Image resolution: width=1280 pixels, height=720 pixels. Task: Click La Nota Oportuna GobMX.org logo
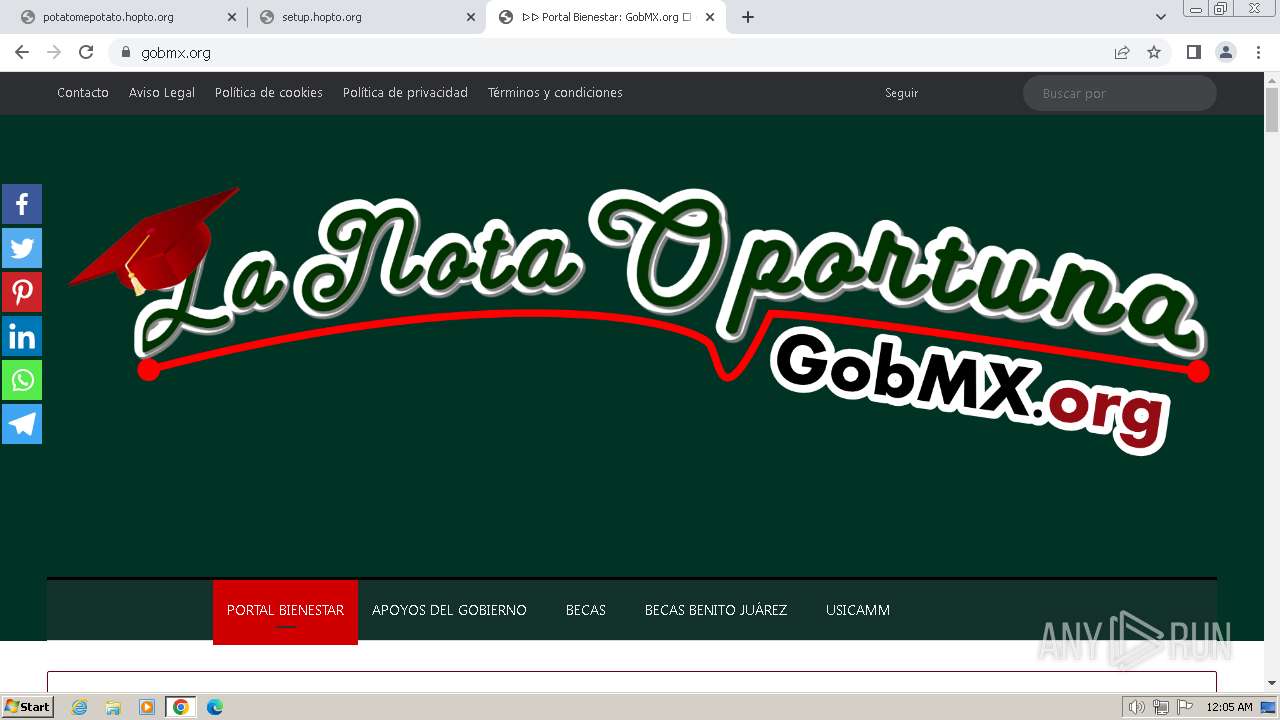coord(640,320)
